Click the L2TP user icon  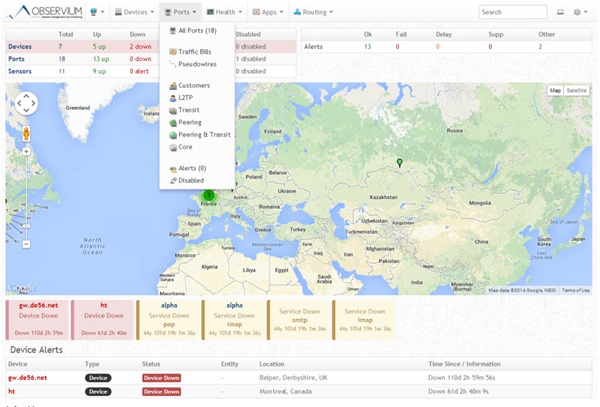[173, 98]
